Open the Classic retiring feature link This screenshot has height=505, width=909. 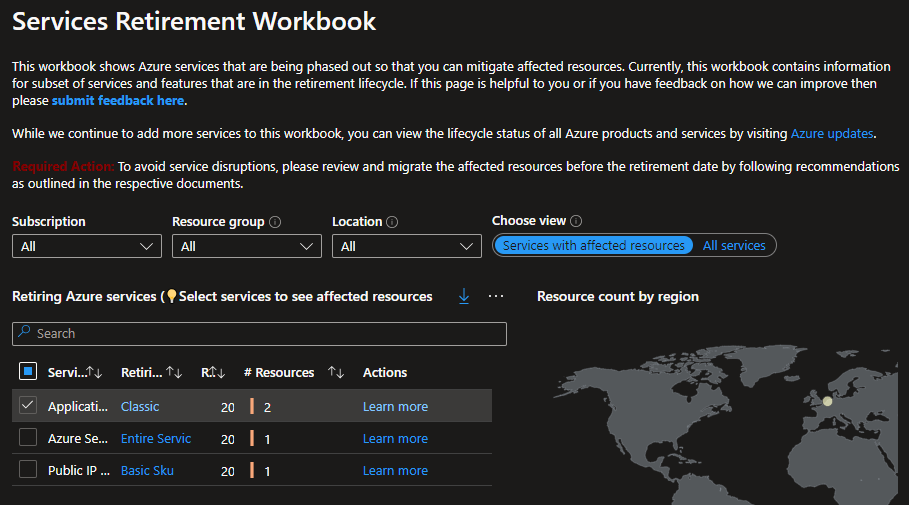click(140, 406)
